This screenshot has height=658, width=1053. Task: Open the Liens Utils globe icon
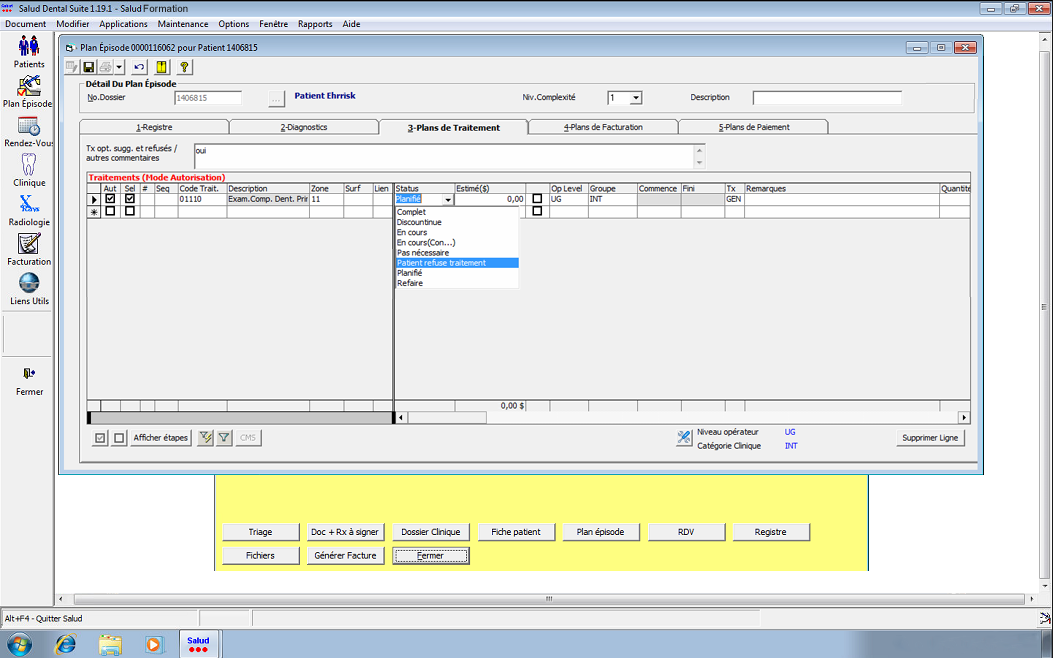(29, 283)
